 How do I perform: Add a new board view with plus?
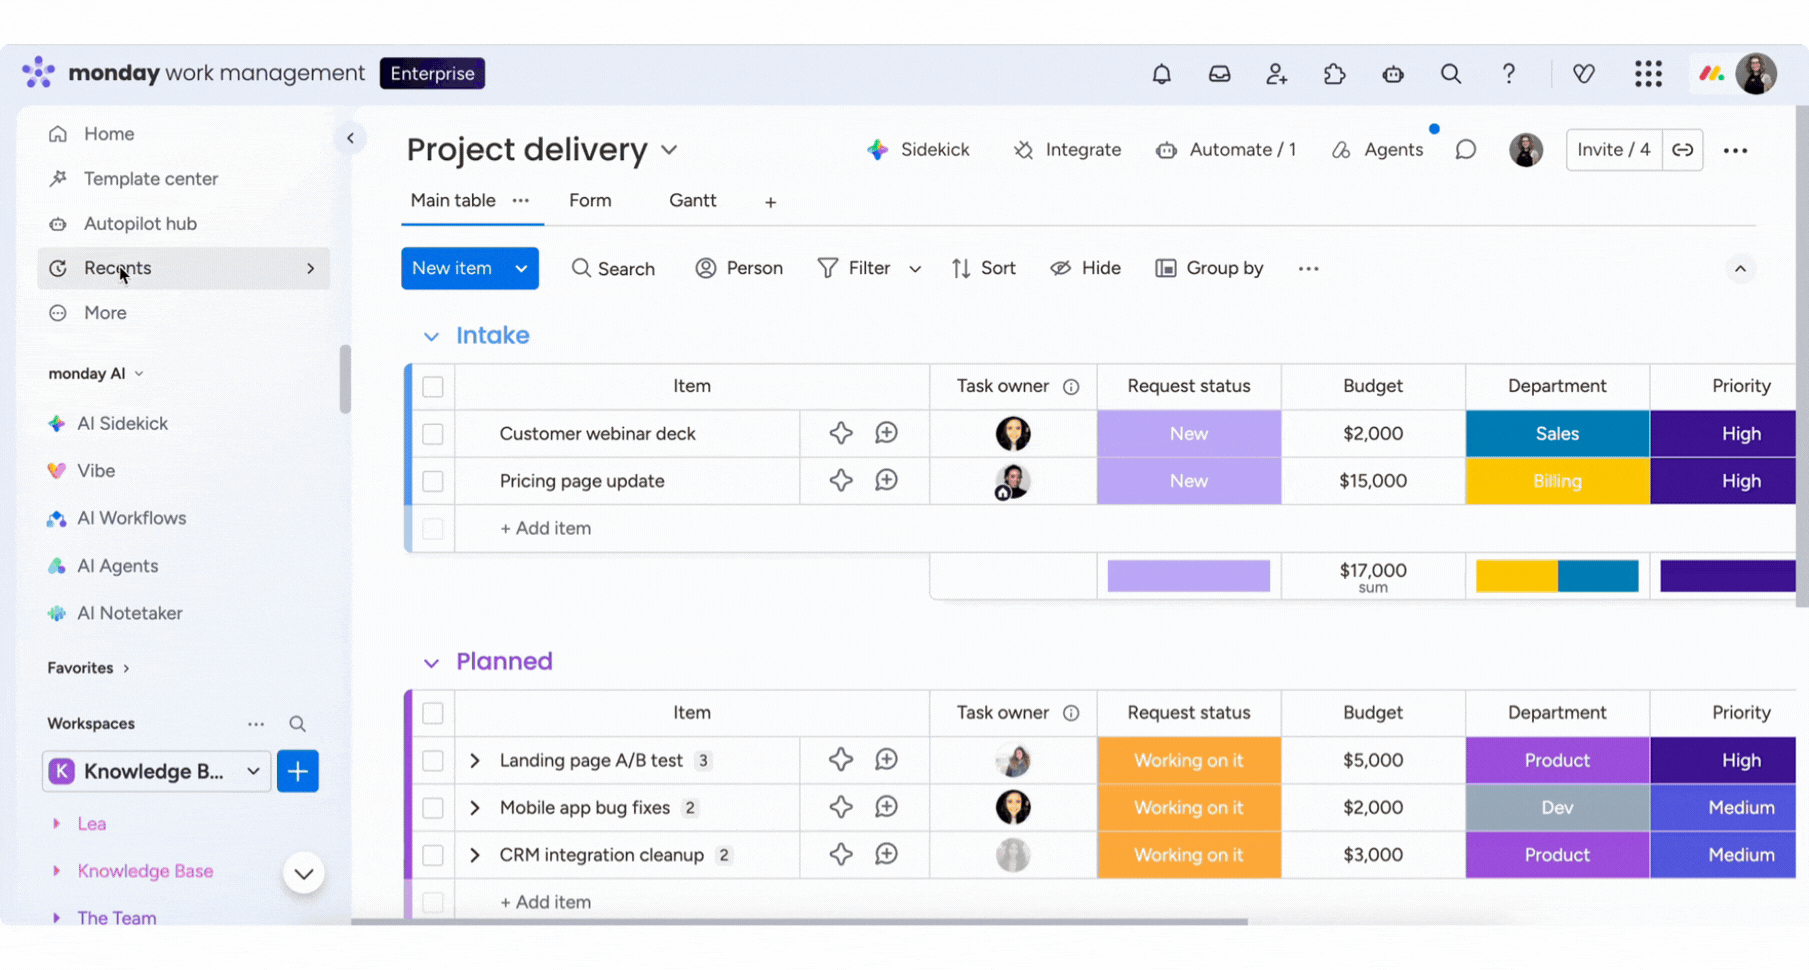(770, 202)
